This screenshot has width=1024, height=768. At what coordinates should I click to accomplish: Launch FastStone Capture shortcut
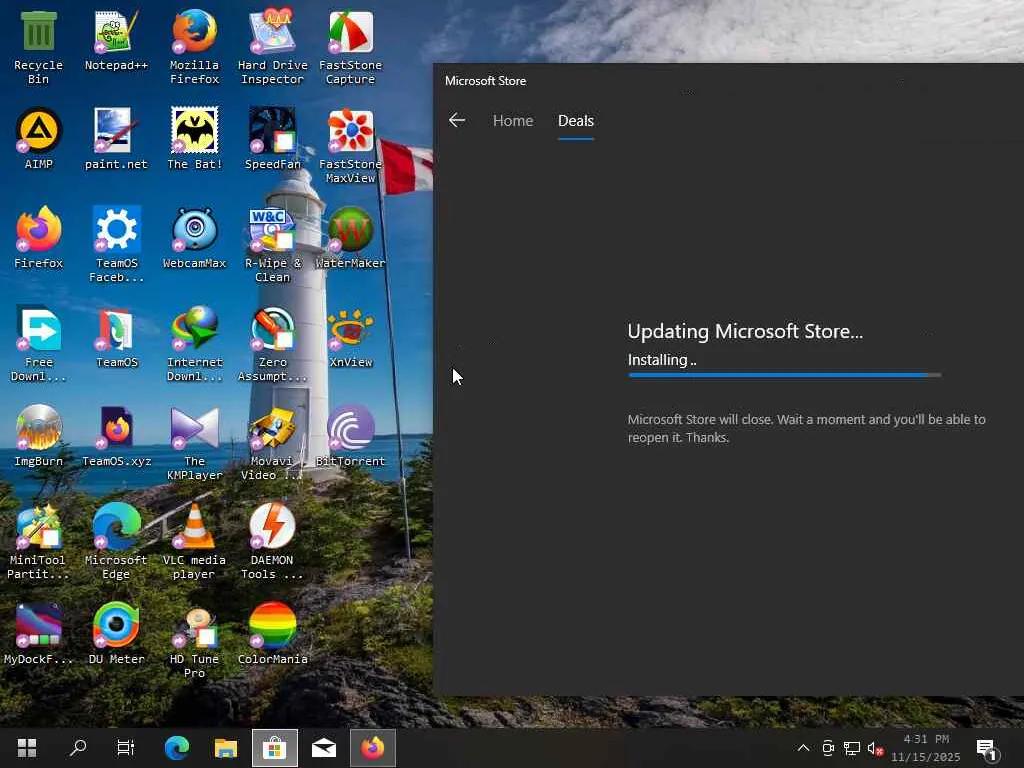click(x=351, y=47)
